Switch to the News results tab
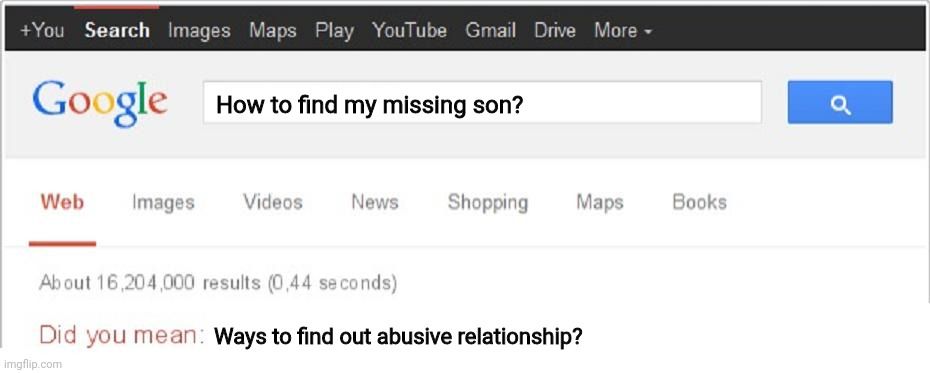Viewport: 930px width, 373px height. 375,202
